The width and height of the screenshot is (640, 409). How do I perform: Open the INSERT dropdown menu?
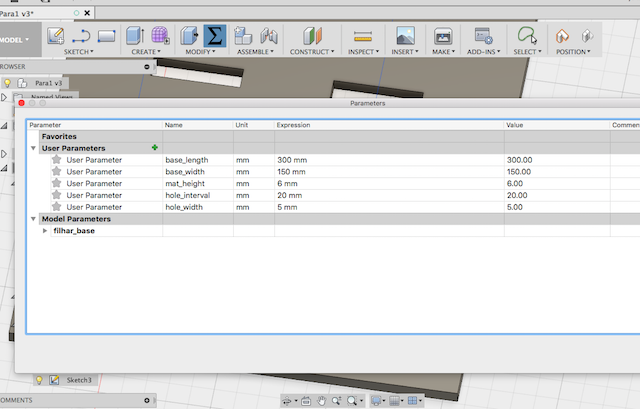[x=404, y=52]
